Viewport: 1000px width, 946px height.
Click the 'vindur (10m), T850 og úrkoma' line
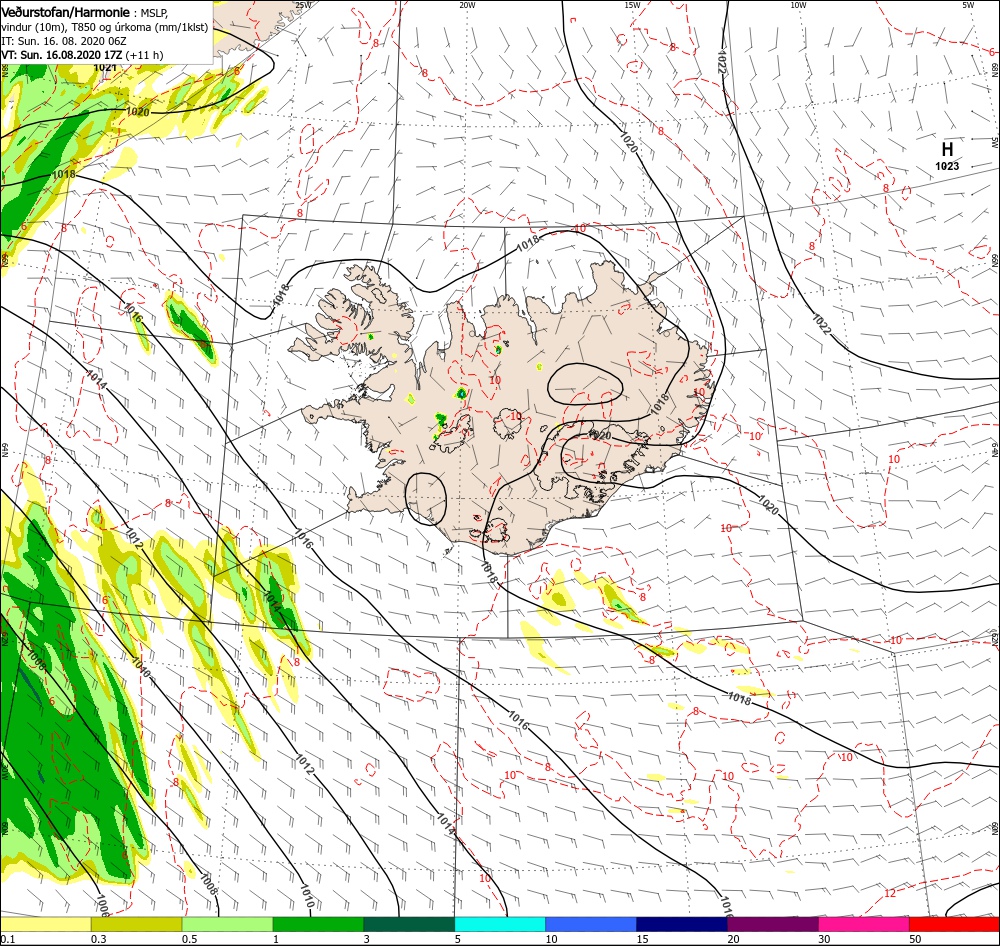[105, 27]
